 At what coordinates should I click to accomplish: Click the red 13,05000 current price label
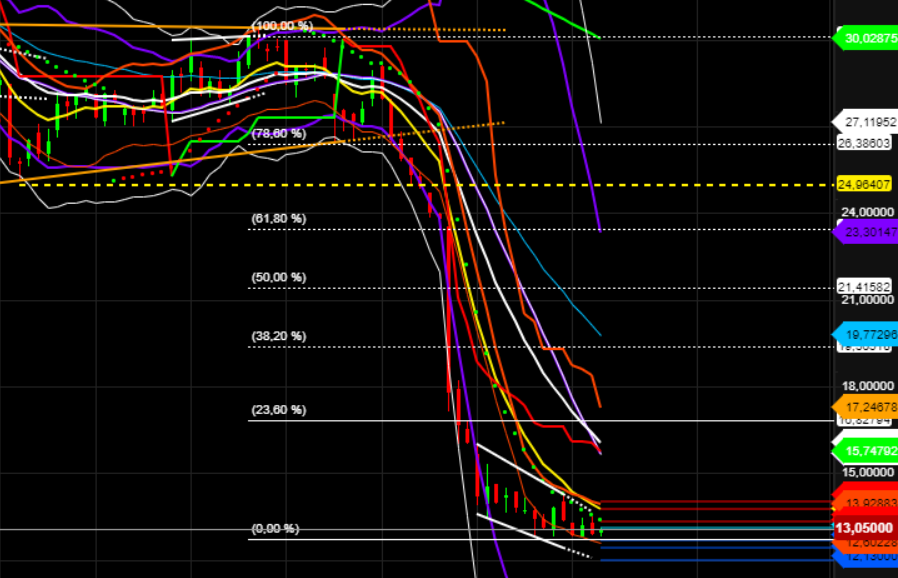(864, 528)
